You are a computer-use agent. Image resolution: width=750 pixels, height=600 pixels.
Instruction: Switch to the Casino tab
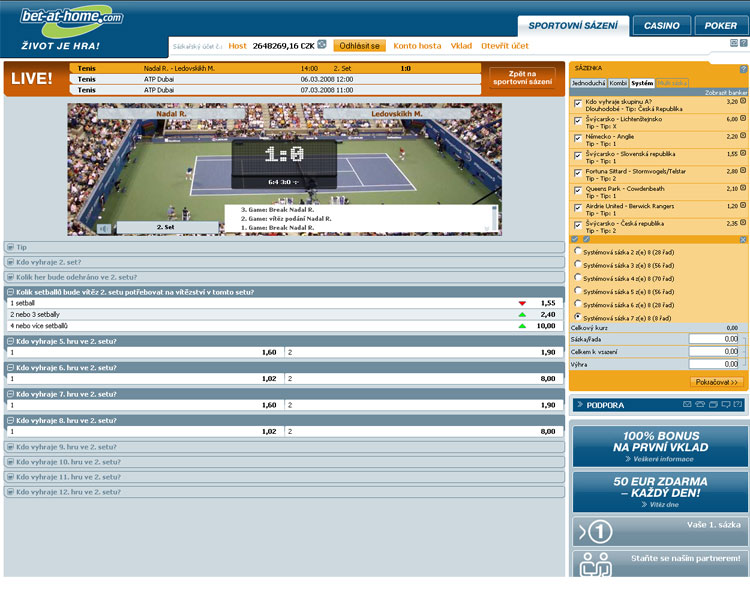coord(661,26)
